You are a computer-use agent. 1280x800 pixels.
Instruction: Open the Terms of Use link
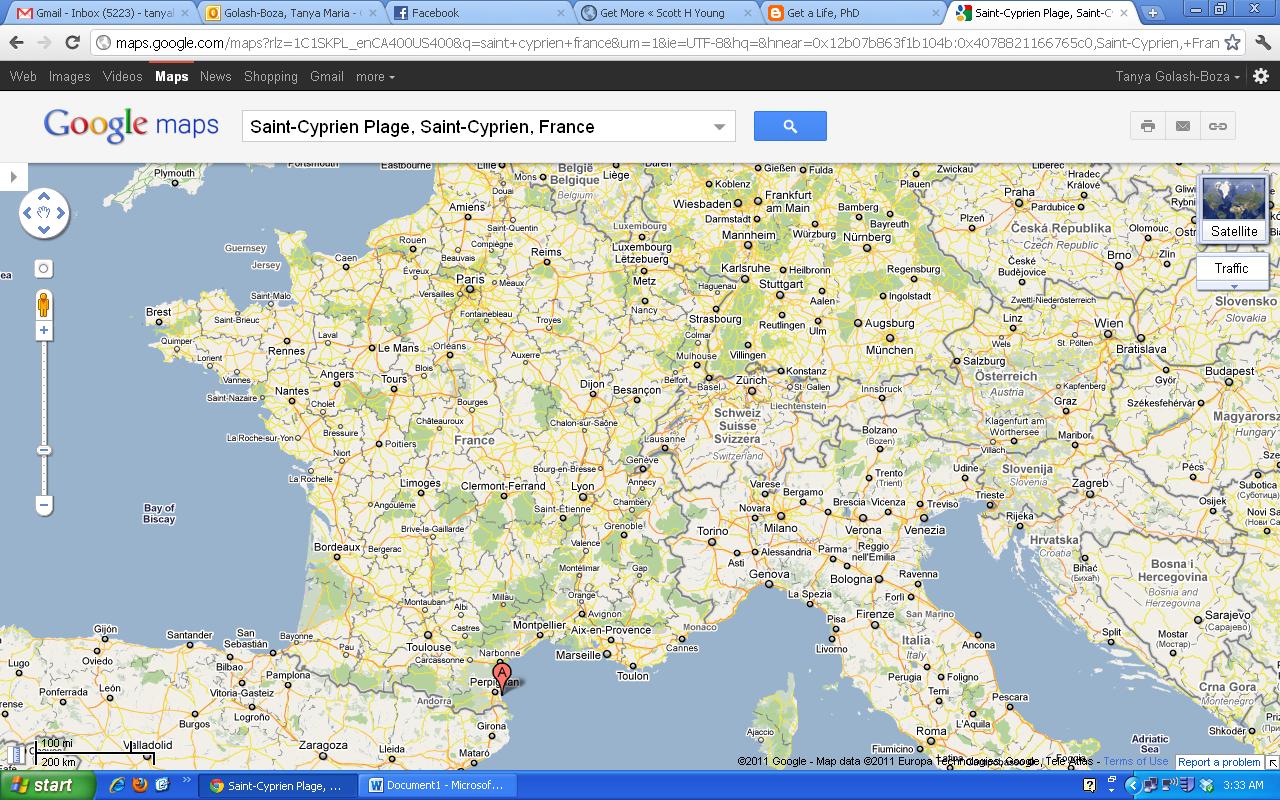coord(1135,761)
